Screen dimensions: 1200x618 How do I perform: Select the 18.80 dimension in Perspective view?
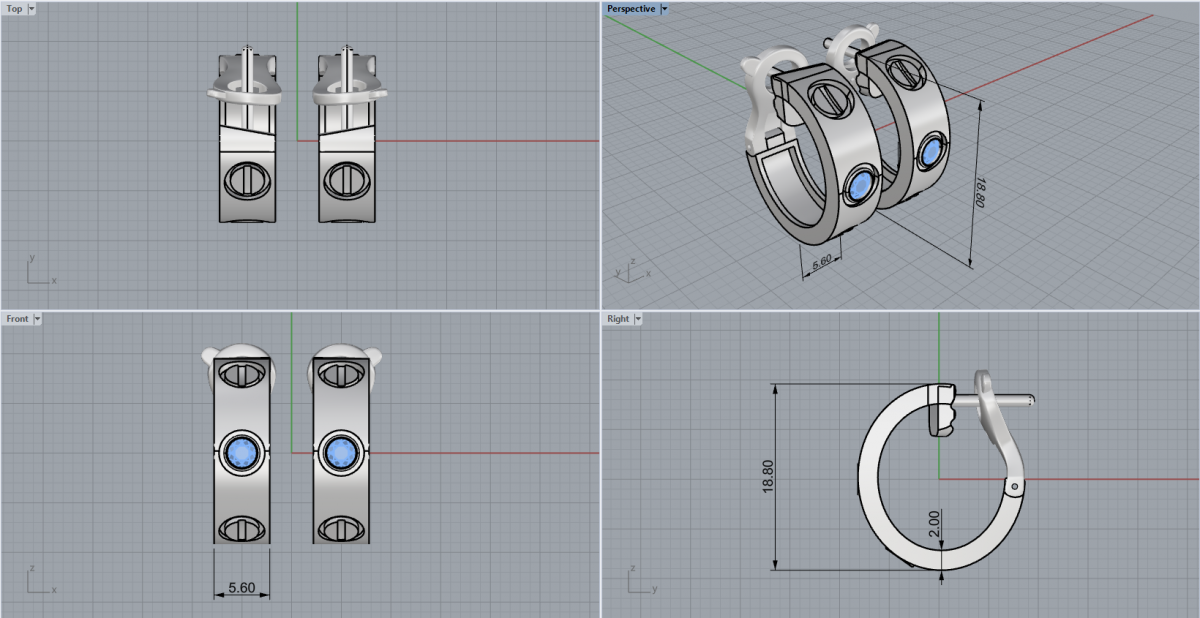tap(980, 192)
